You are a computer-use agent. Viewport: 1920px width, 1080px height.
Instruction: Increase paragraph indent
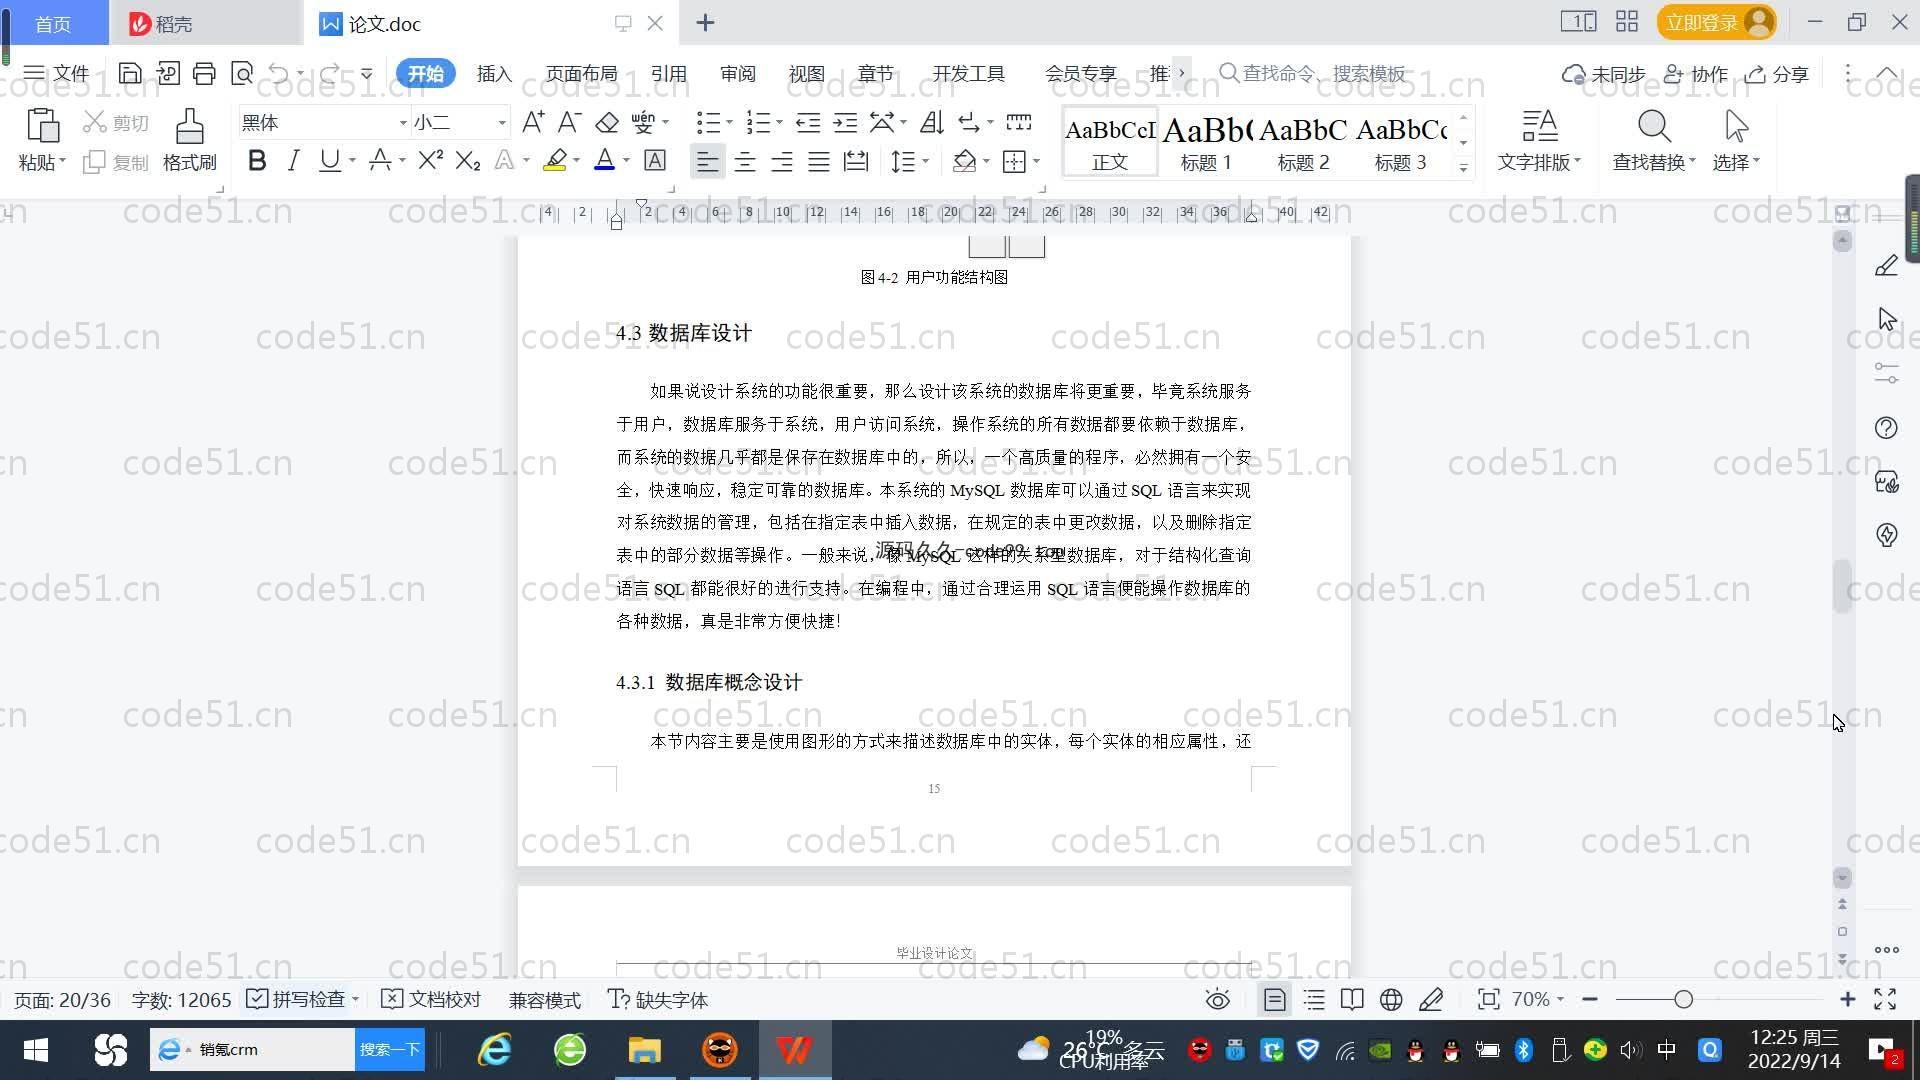846,122
